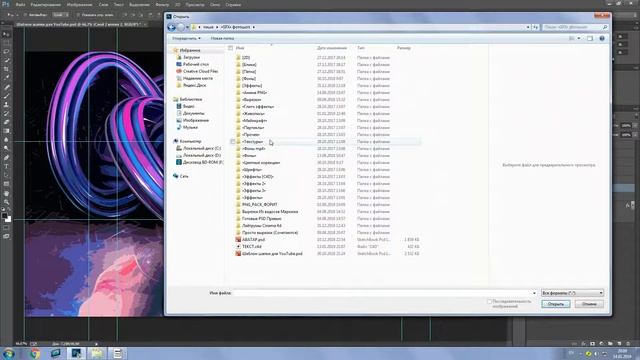
Task: Sort files by the Имя column header
Action: pyautogui.click(x=240, y=48)
